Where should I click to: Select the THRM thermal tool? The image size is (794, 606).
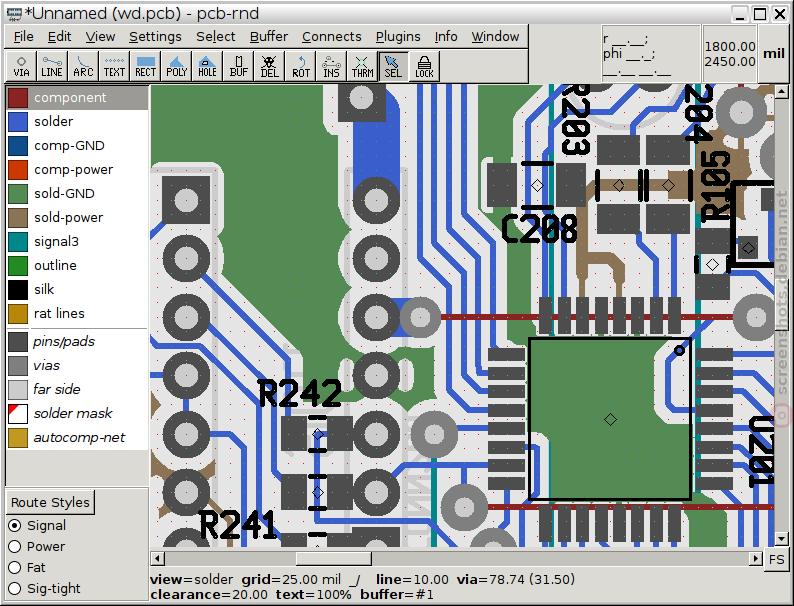tap(362, 66)
